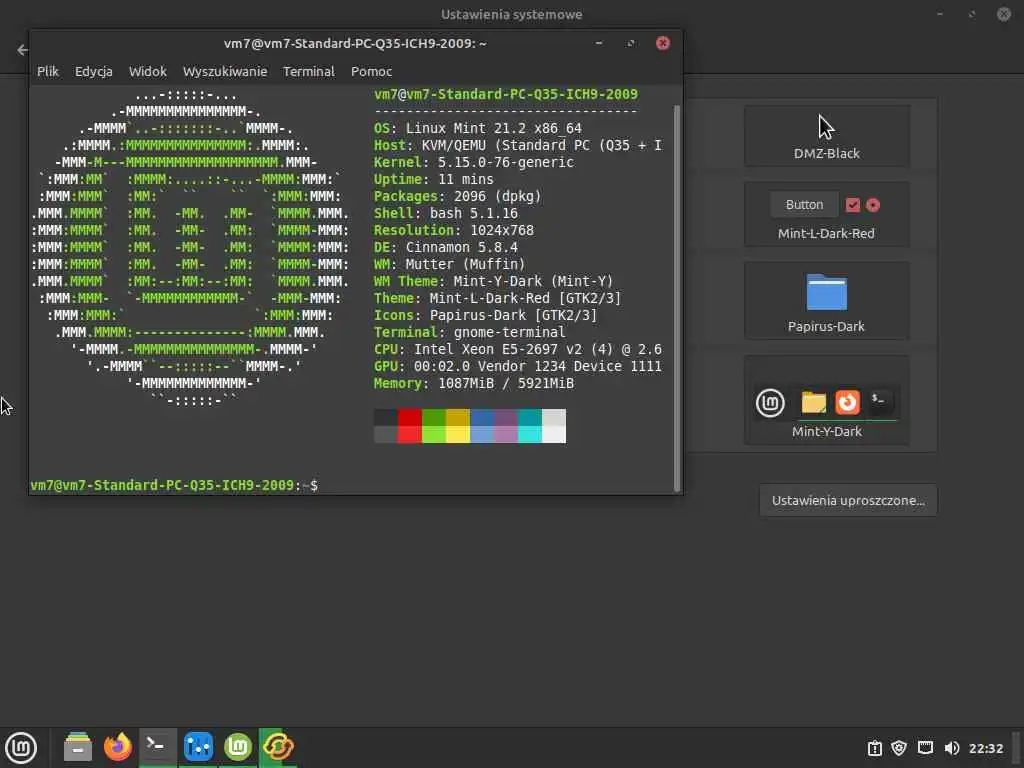Open the security shield tray icon

(x=899, y=748)
